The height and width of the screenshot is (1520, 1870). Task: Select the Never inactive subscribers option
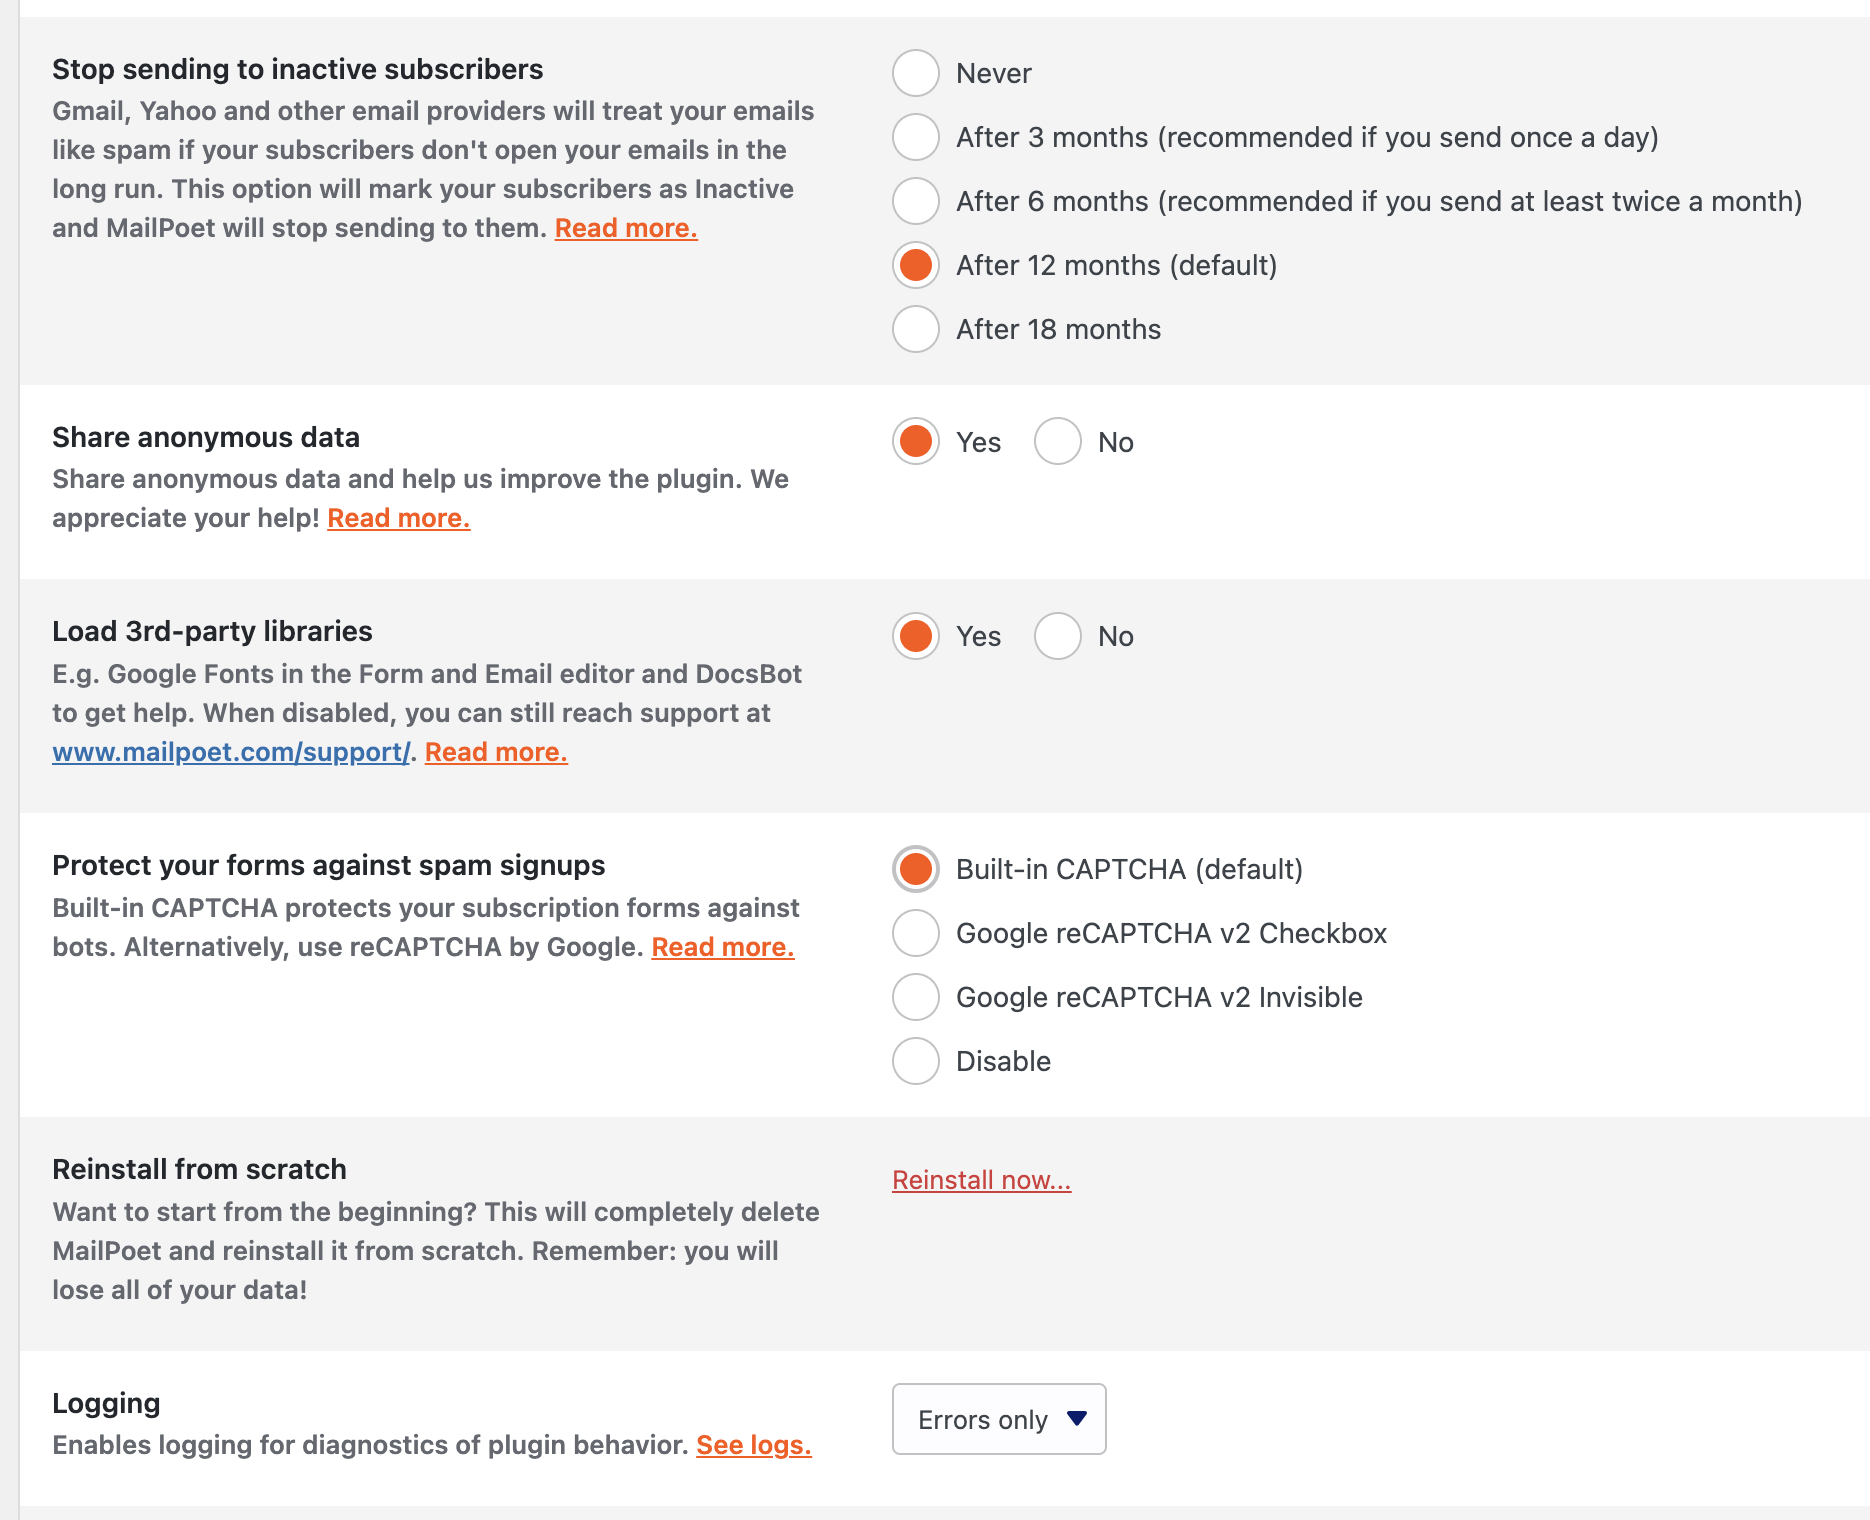coord(915,73)
